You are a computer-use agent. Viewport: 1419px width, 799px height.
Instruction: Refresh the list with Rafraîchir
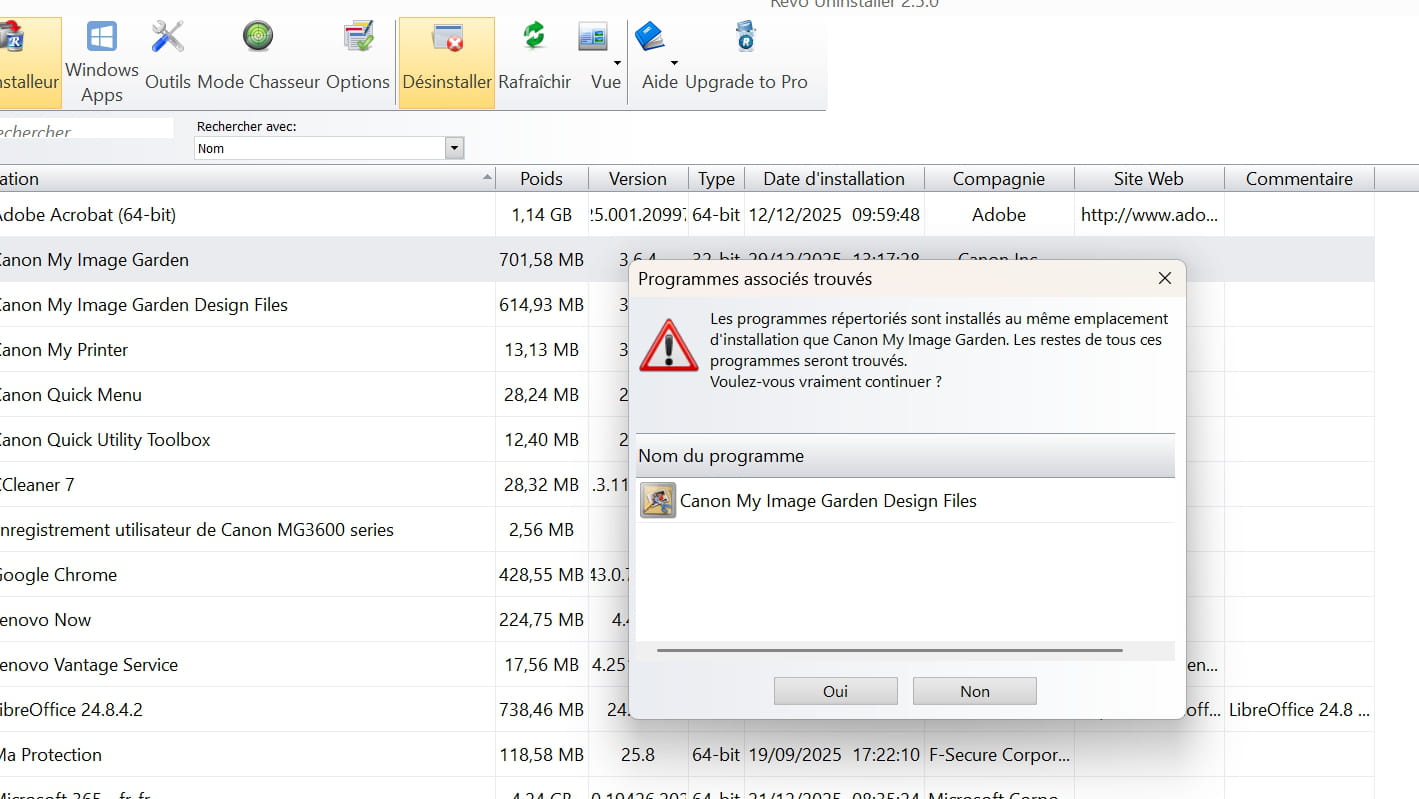point(535,62)
